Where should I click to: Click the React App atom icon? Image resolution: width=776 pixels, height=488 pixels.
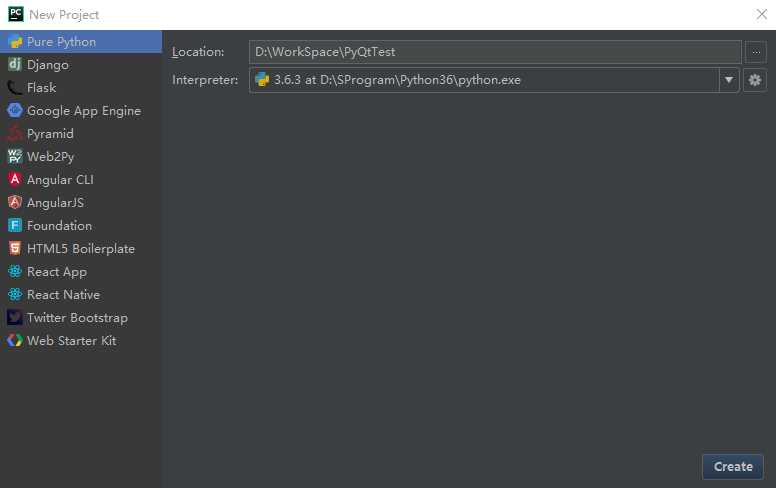tap(15, 271)
